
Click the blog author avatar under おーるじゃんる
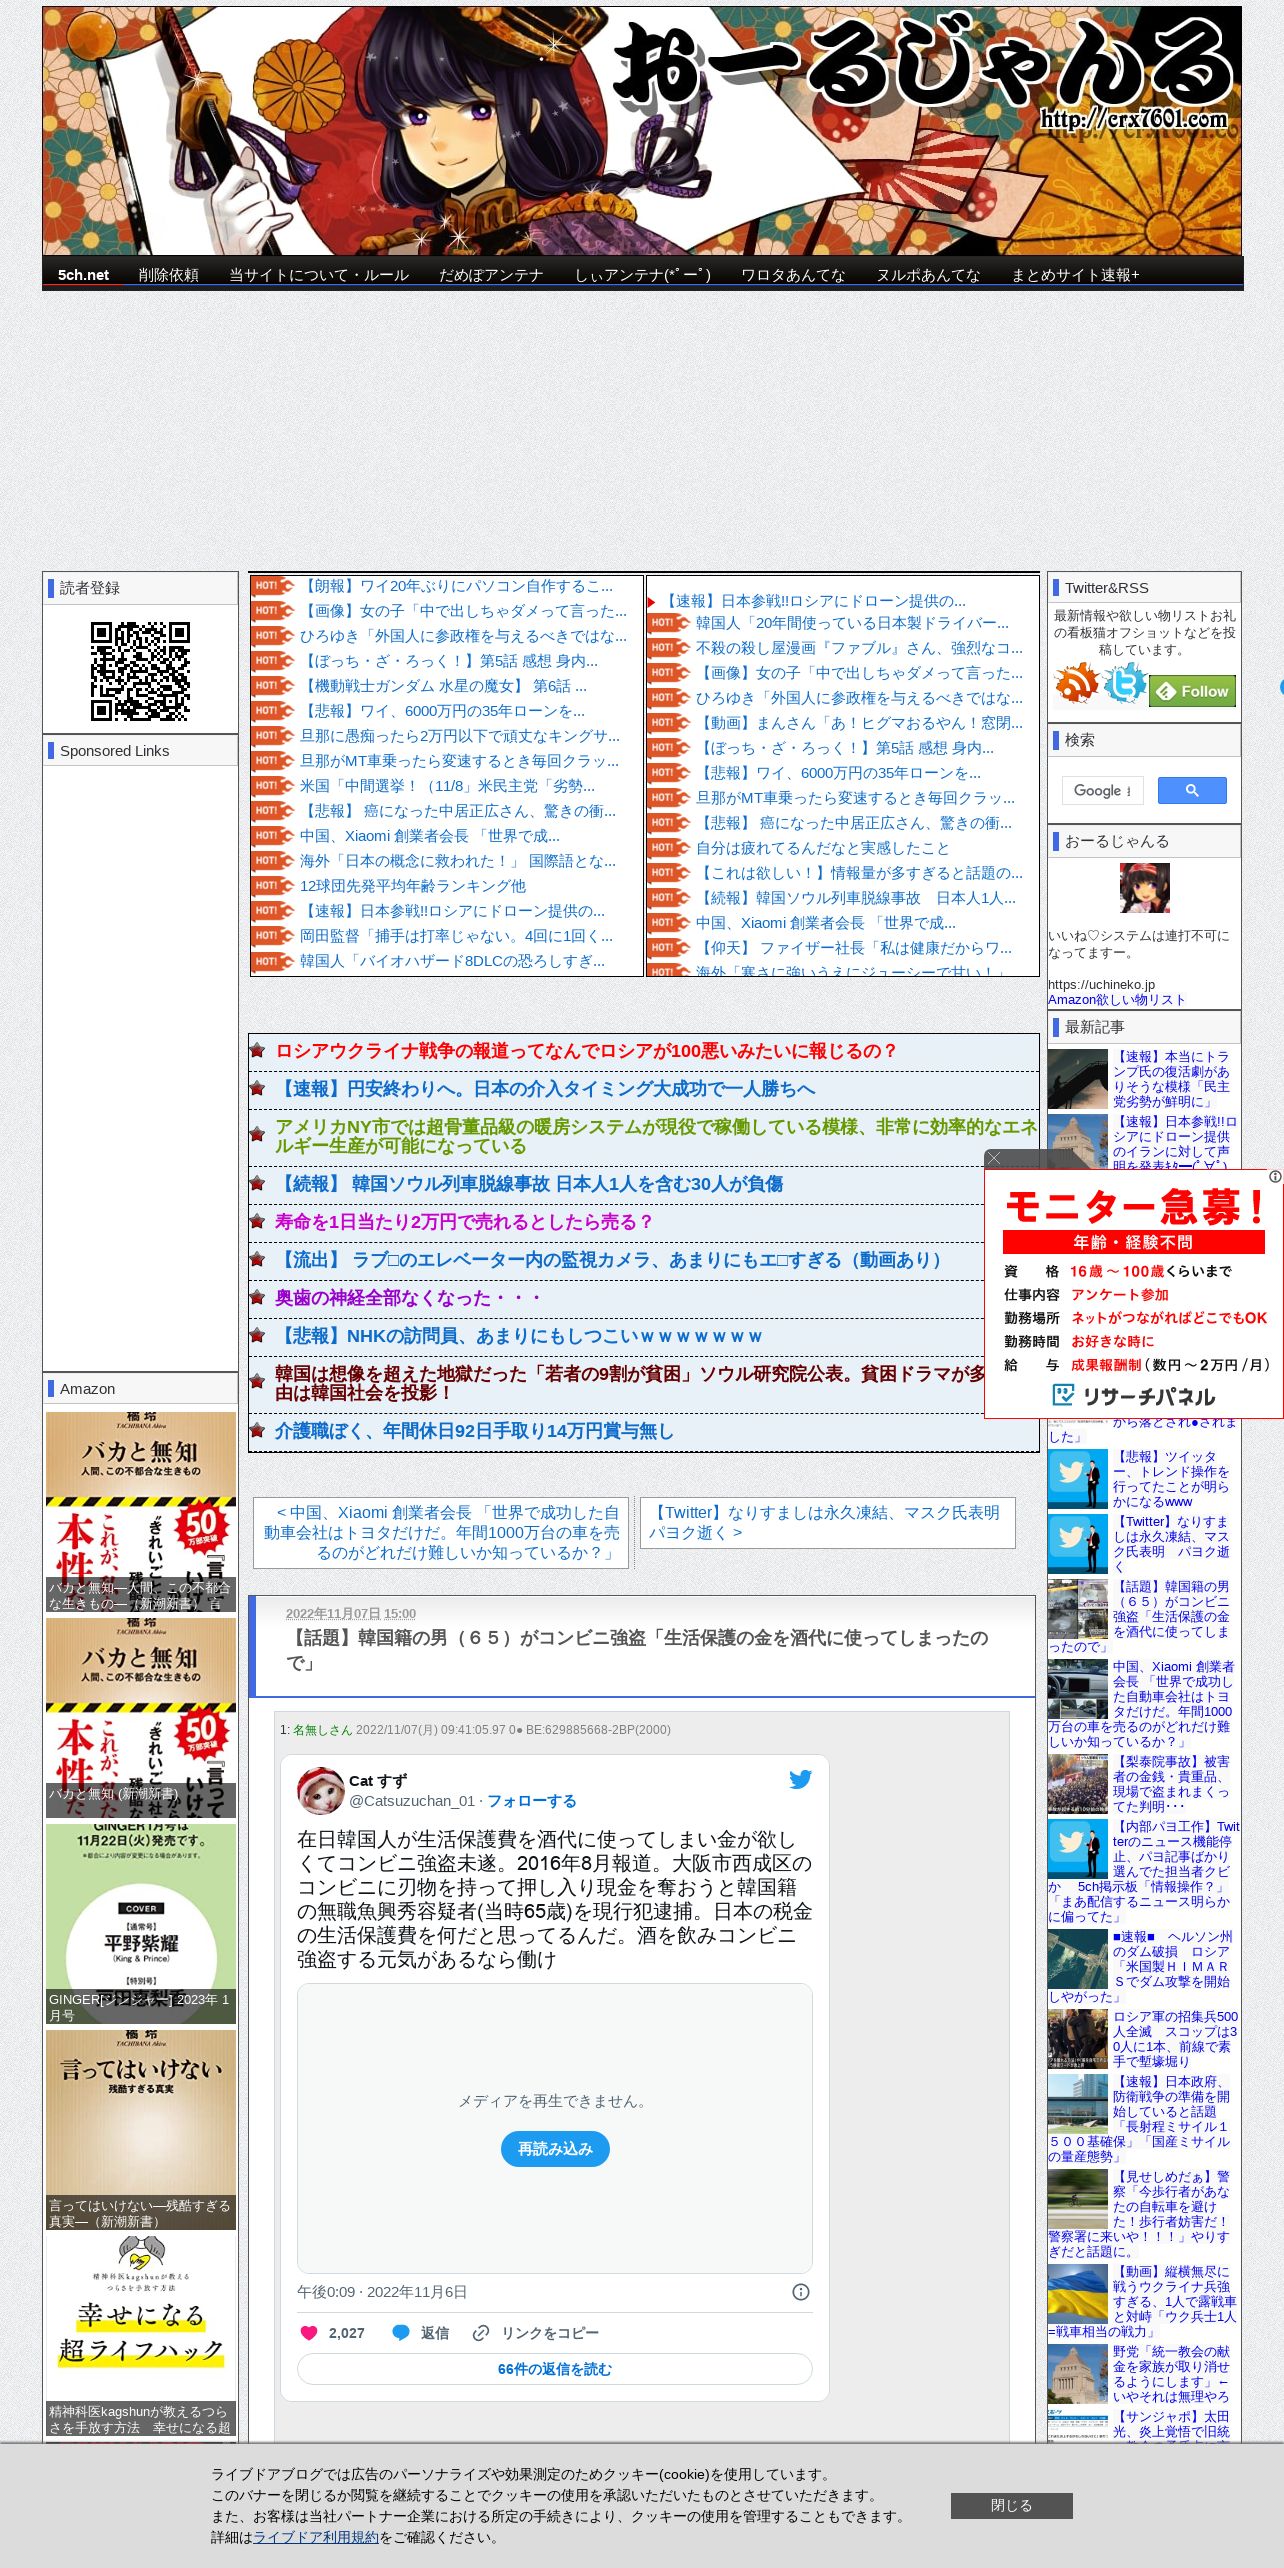(1145, 888)
